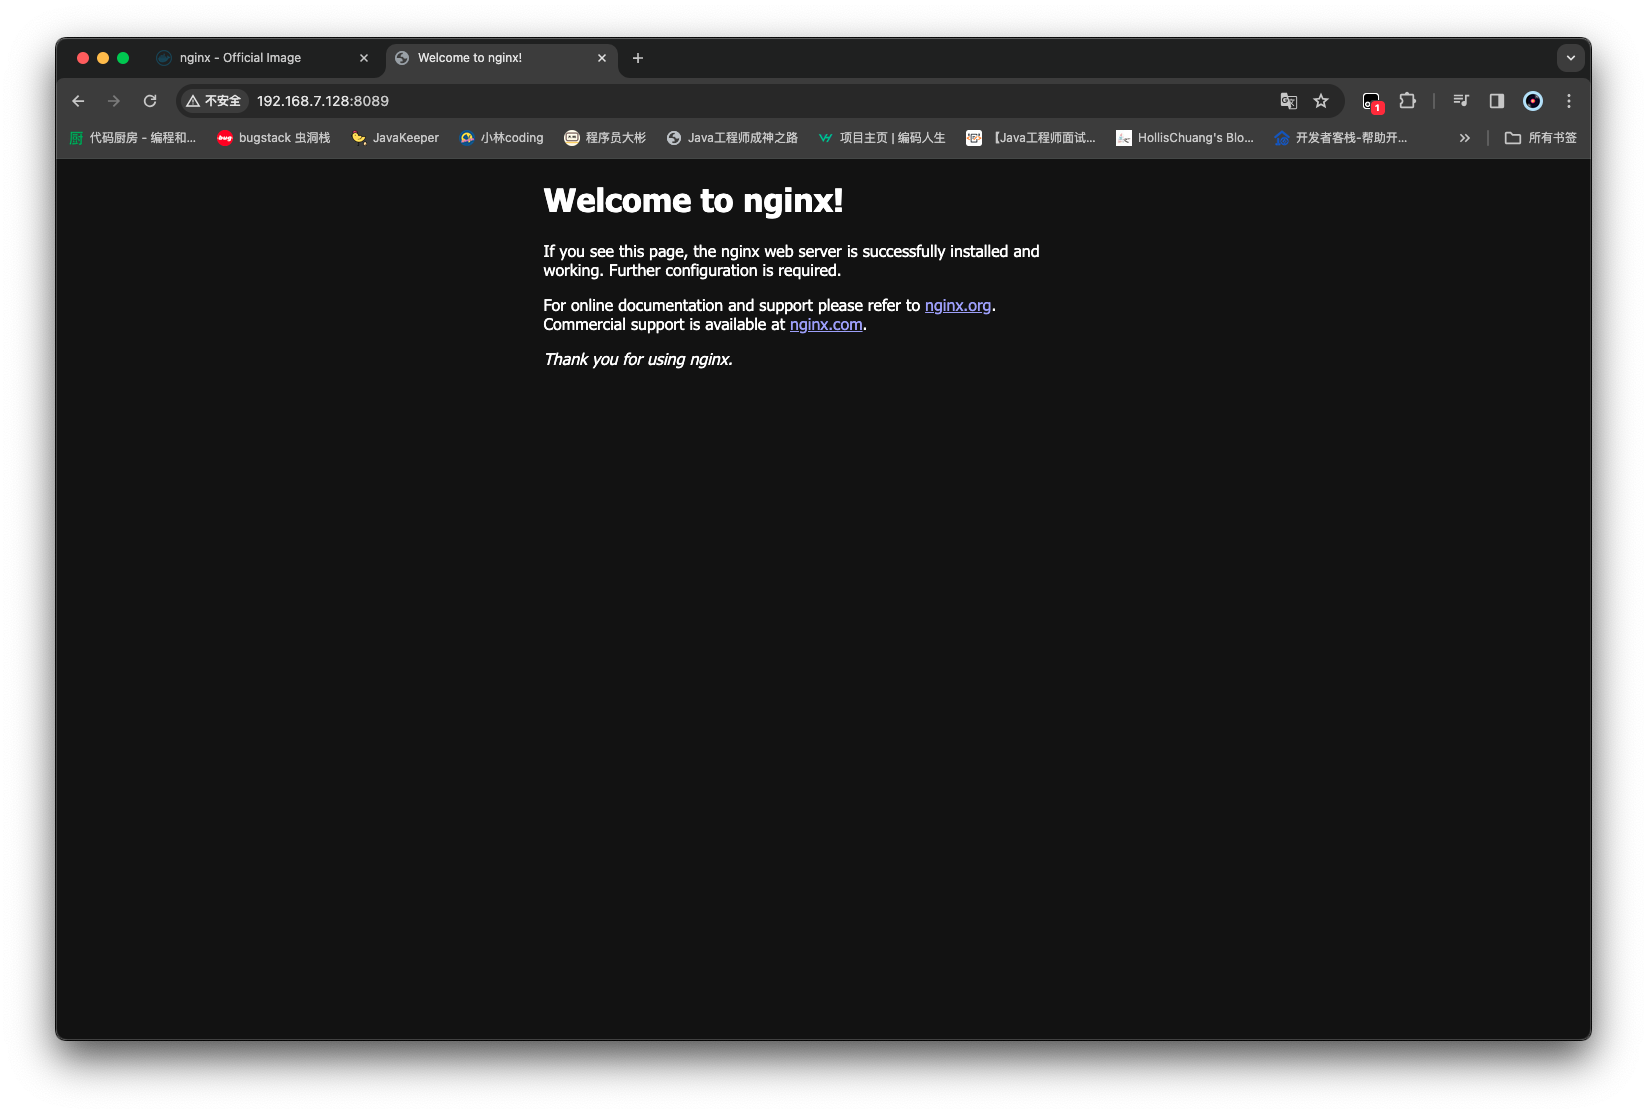The width and height of the screenshot is (1647, 1114).
Task: Focus the address bar showing 192.168.7.128:8089
Action: pos(760,101)
